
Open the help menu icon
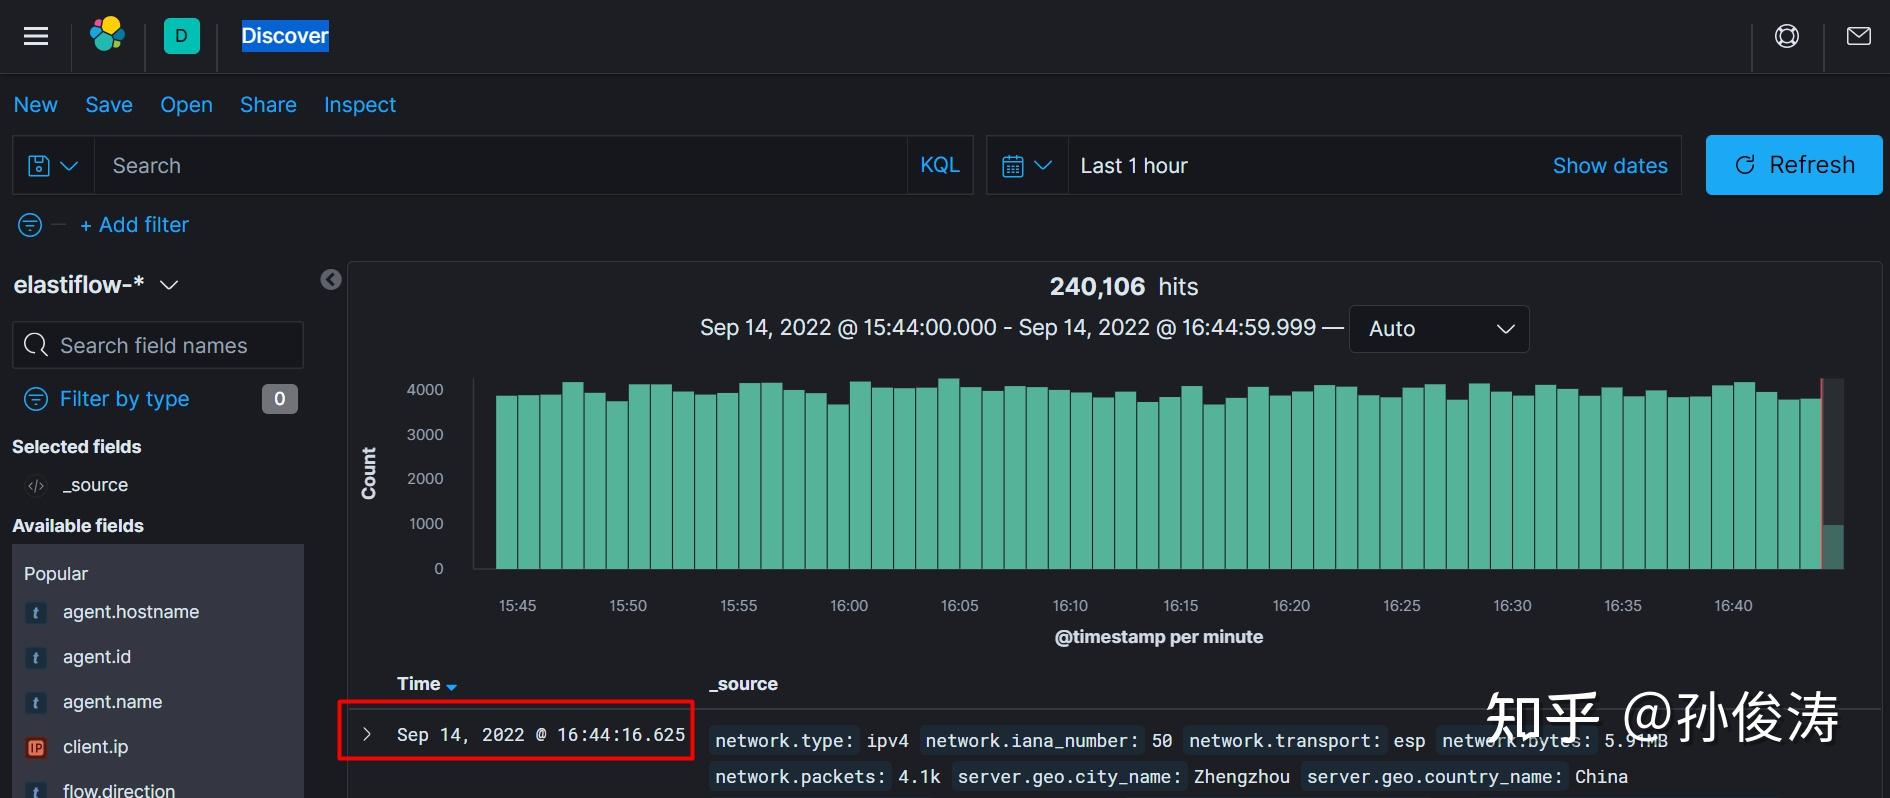coord(1787,36)
